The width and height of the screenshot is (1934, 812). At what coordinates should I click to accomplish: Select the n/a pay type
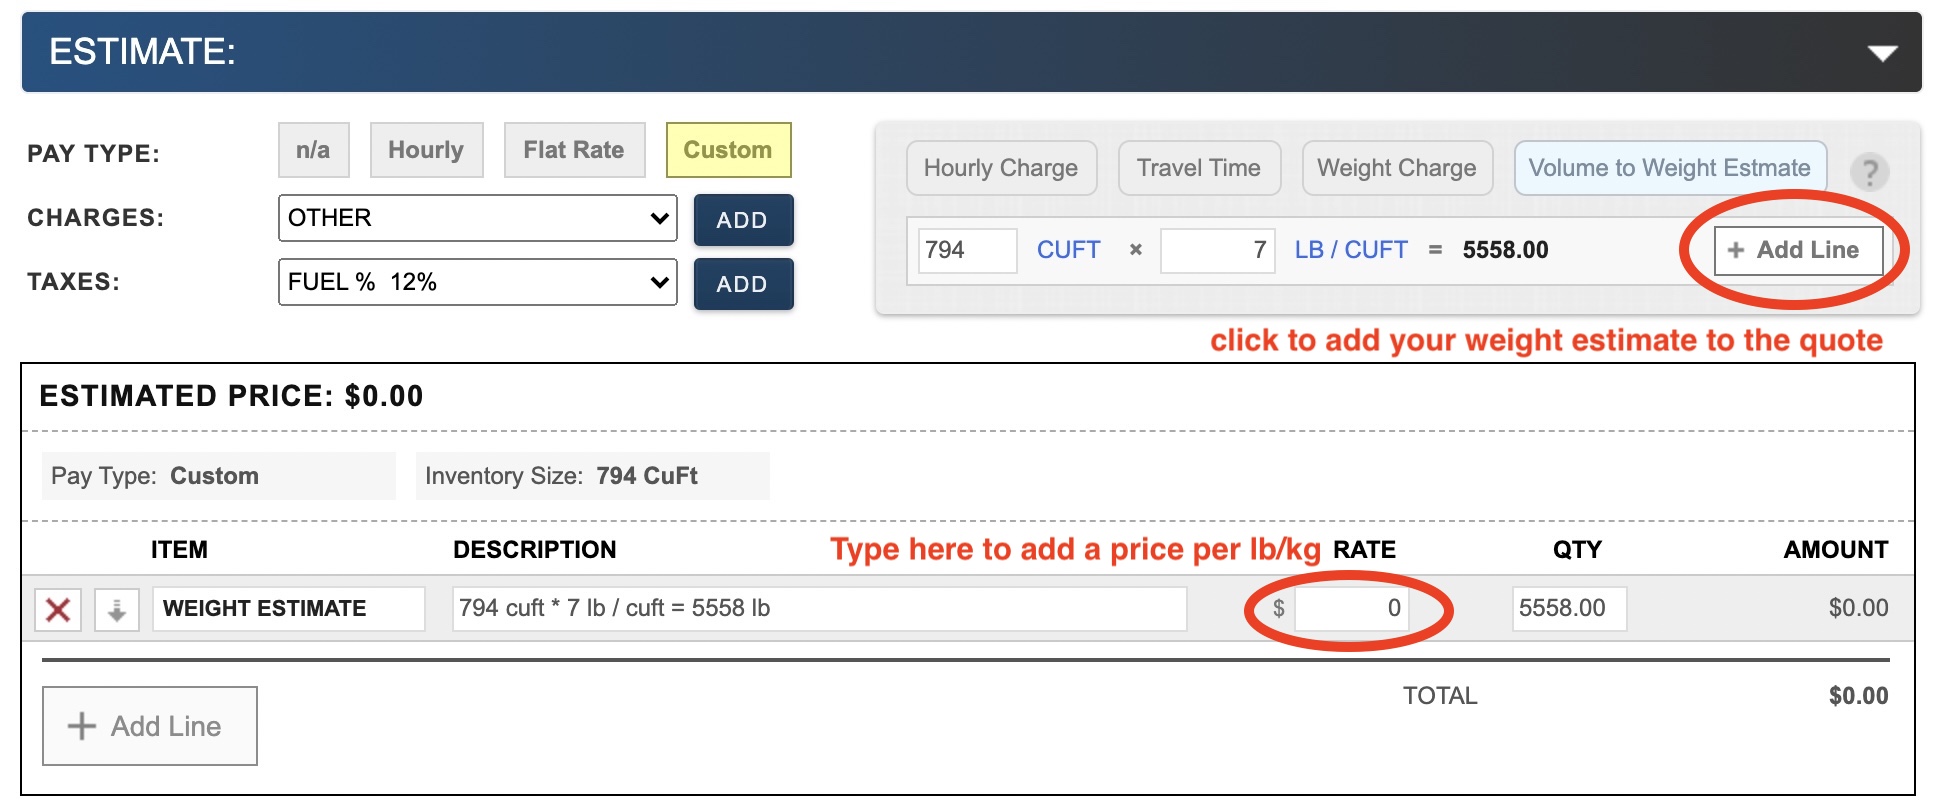[313, 150]
